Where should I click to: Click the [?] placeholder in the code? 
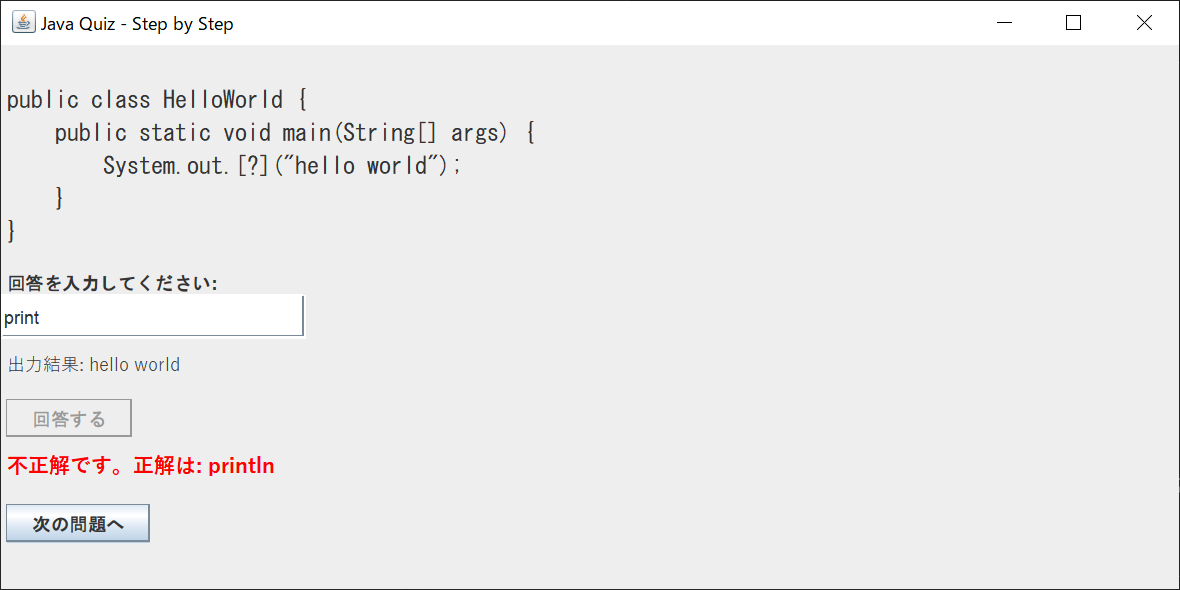tap(254, 166)
